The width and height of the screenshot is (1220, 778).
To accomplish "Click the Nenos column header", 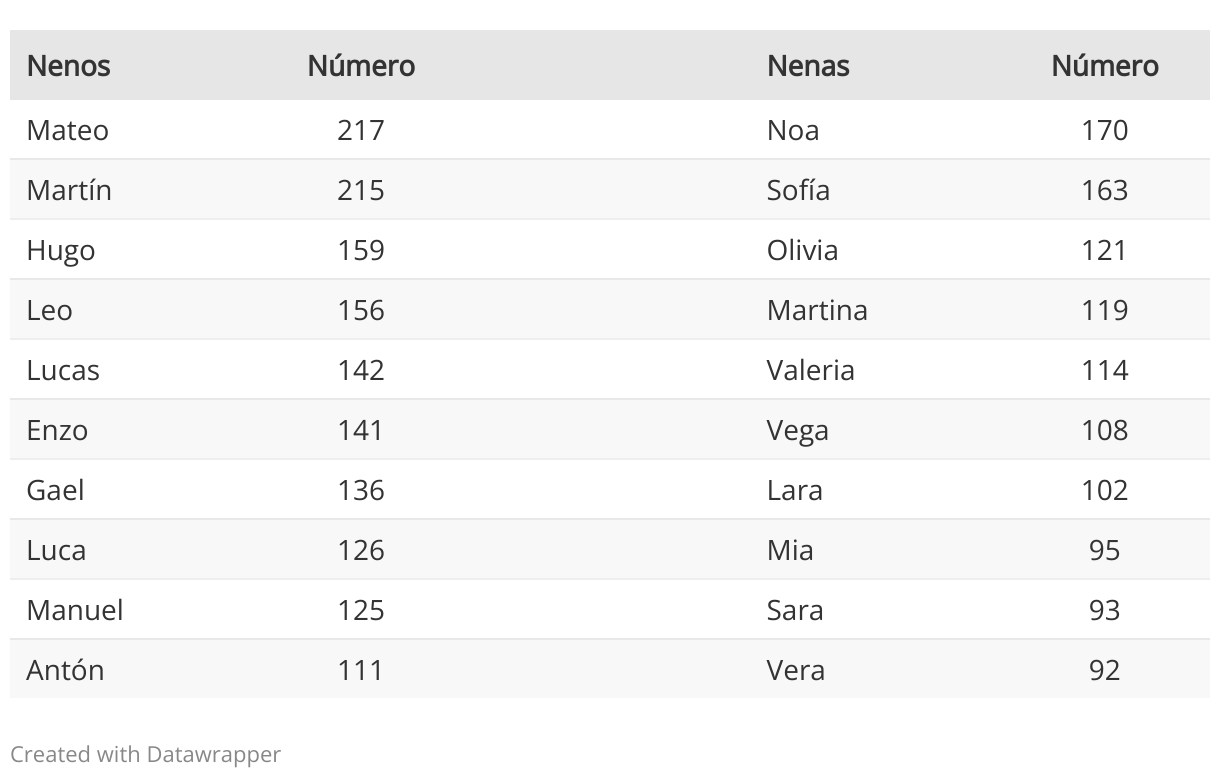I will pos(68,66).
